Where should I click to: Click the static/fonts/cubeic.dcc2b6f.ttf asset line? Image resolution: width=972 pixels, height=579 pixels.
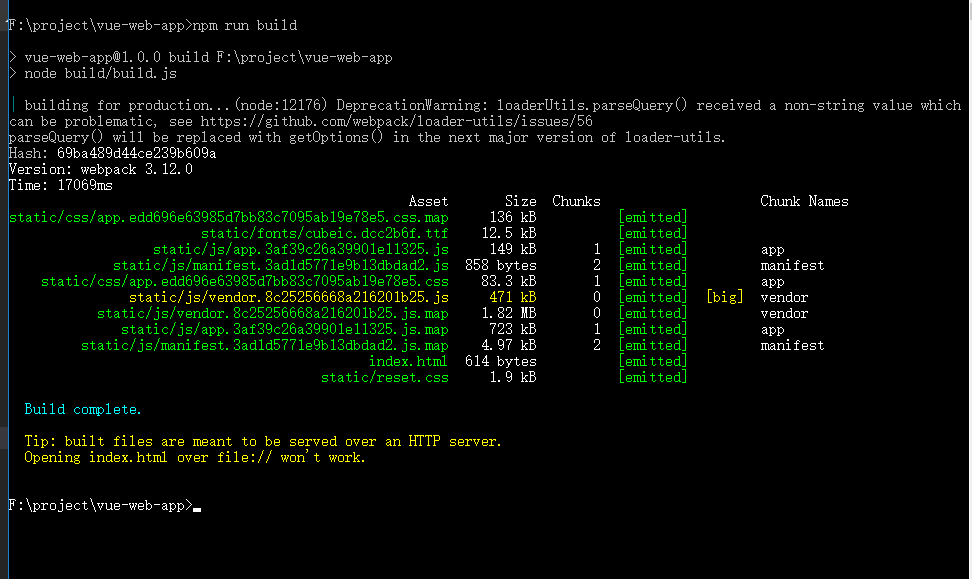[x=324, y=234]
